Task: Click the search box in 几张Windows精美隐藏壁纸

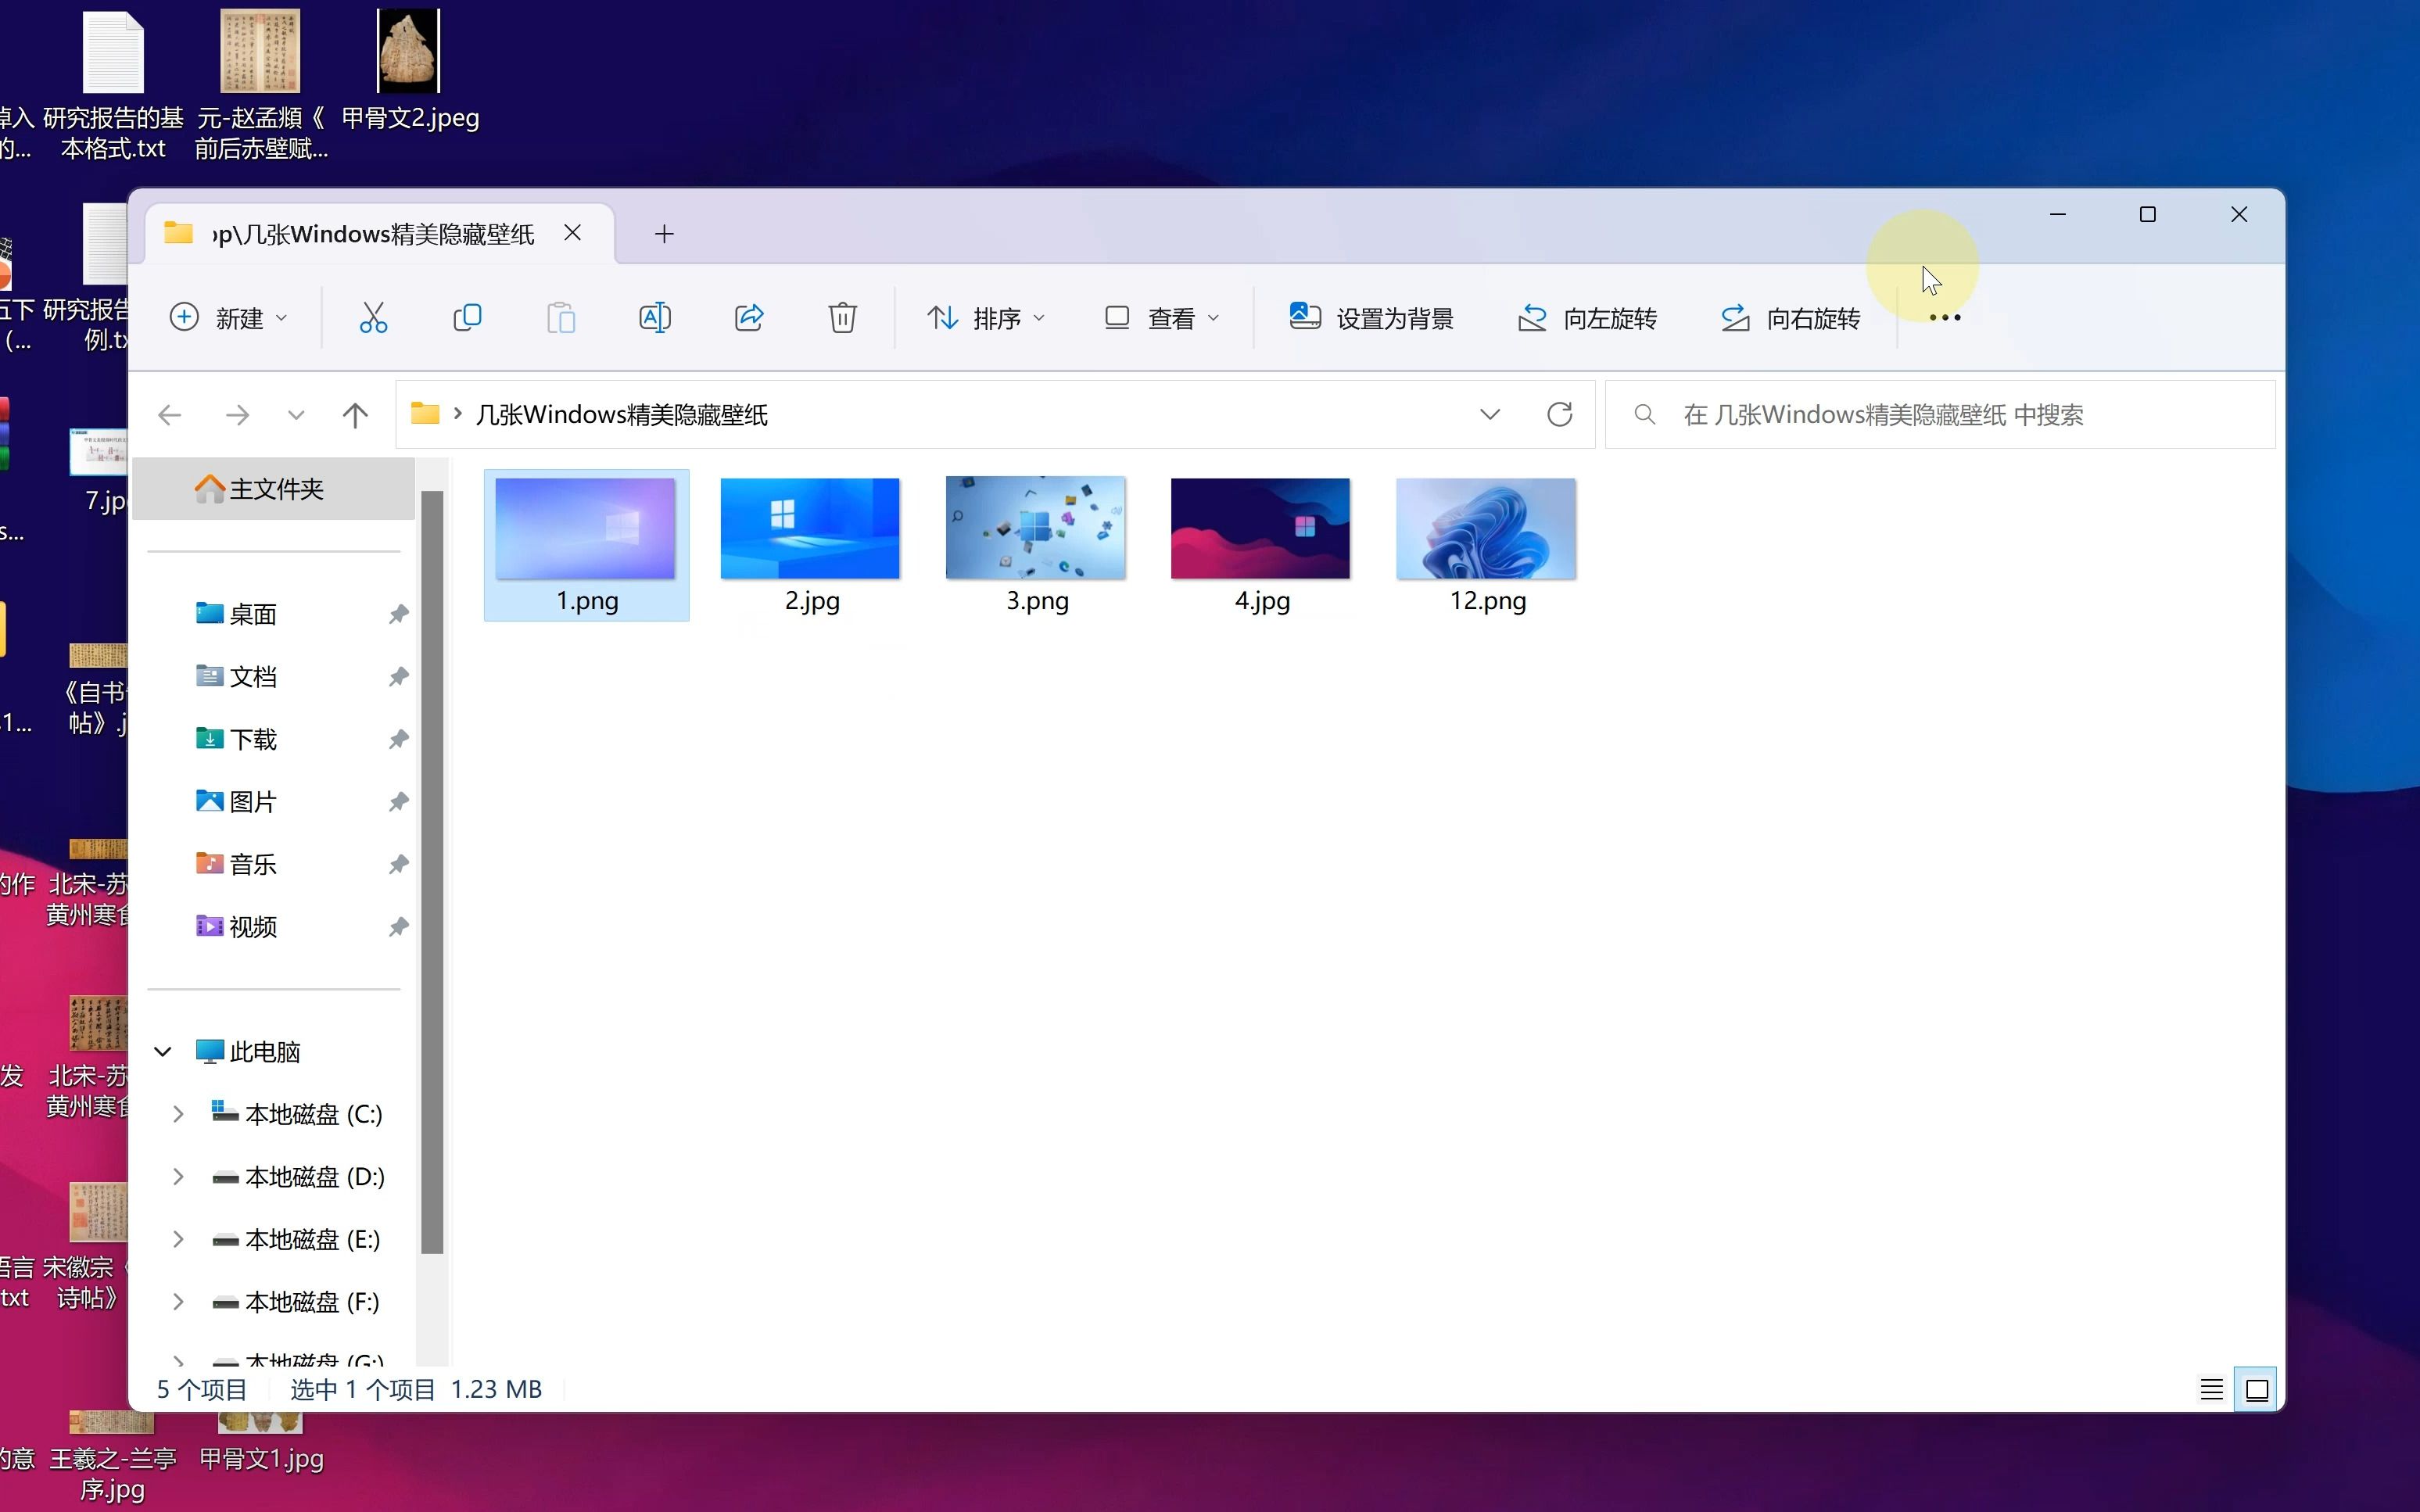Action: (1940, 414)
